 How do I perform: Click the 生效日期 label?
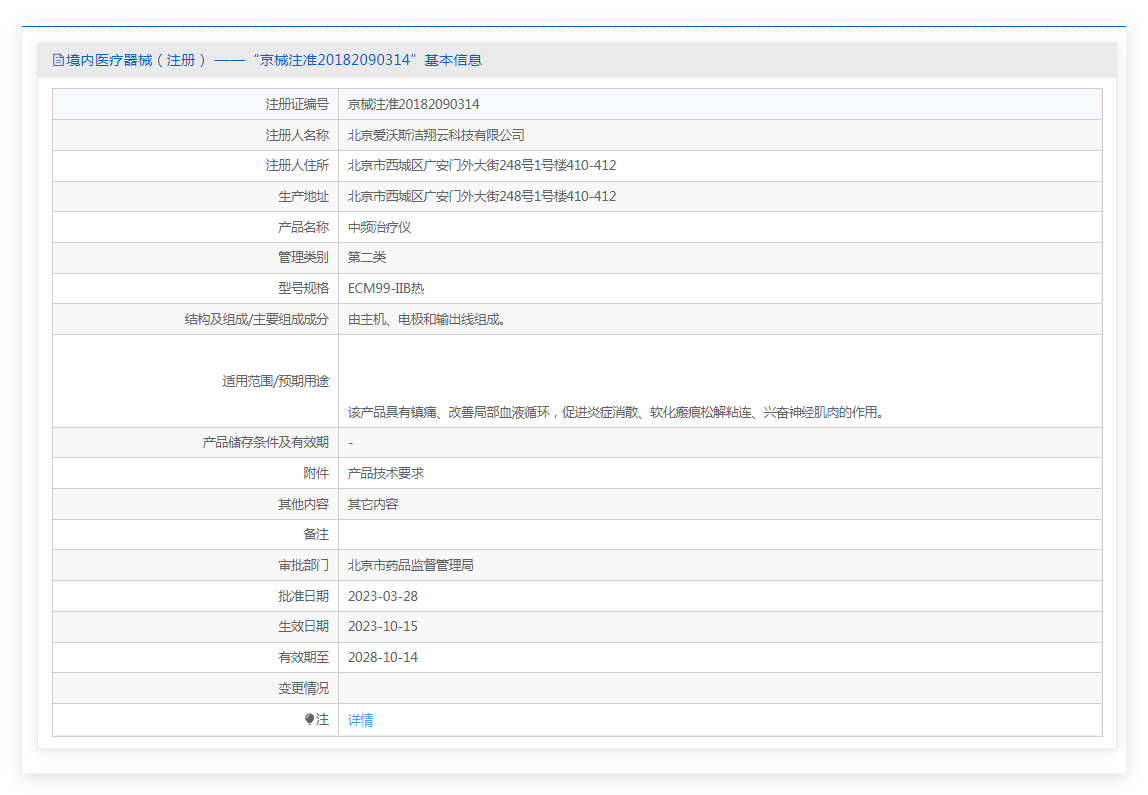pos(304,627)
